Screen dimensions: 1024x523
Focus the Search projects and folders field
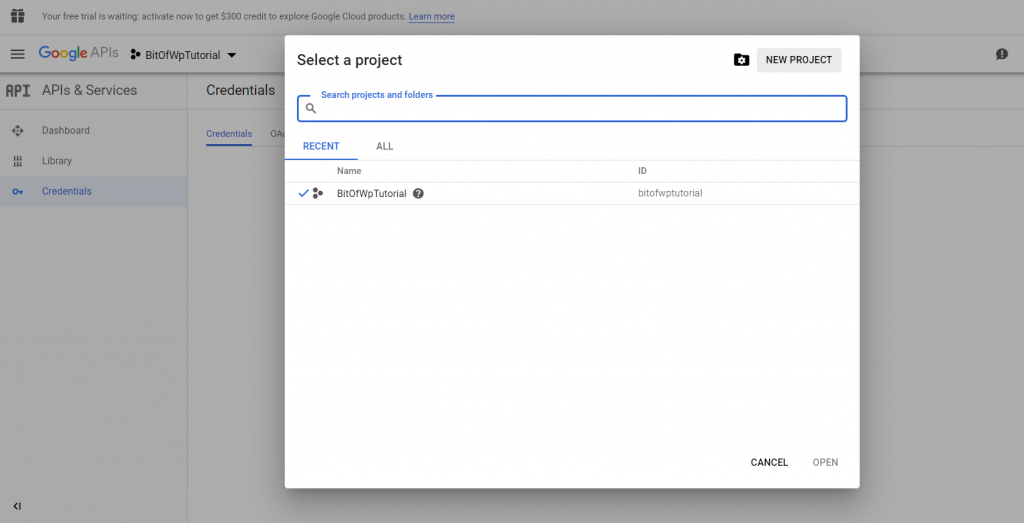click(x=572, y=108)
